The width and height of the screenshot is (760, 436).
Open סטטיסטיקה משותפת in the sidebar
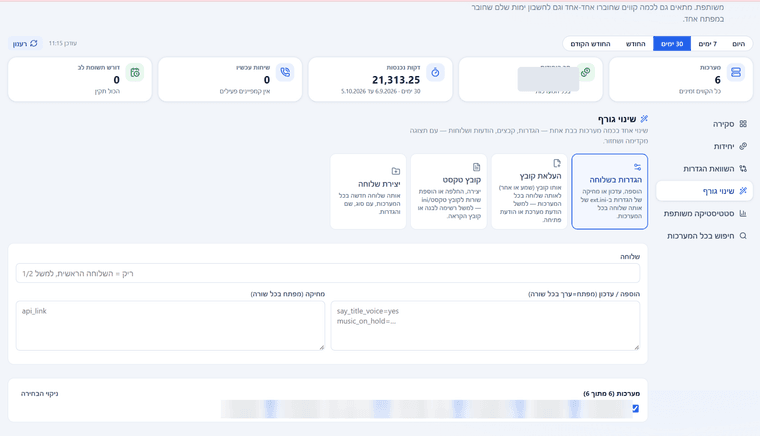[704, 213]
